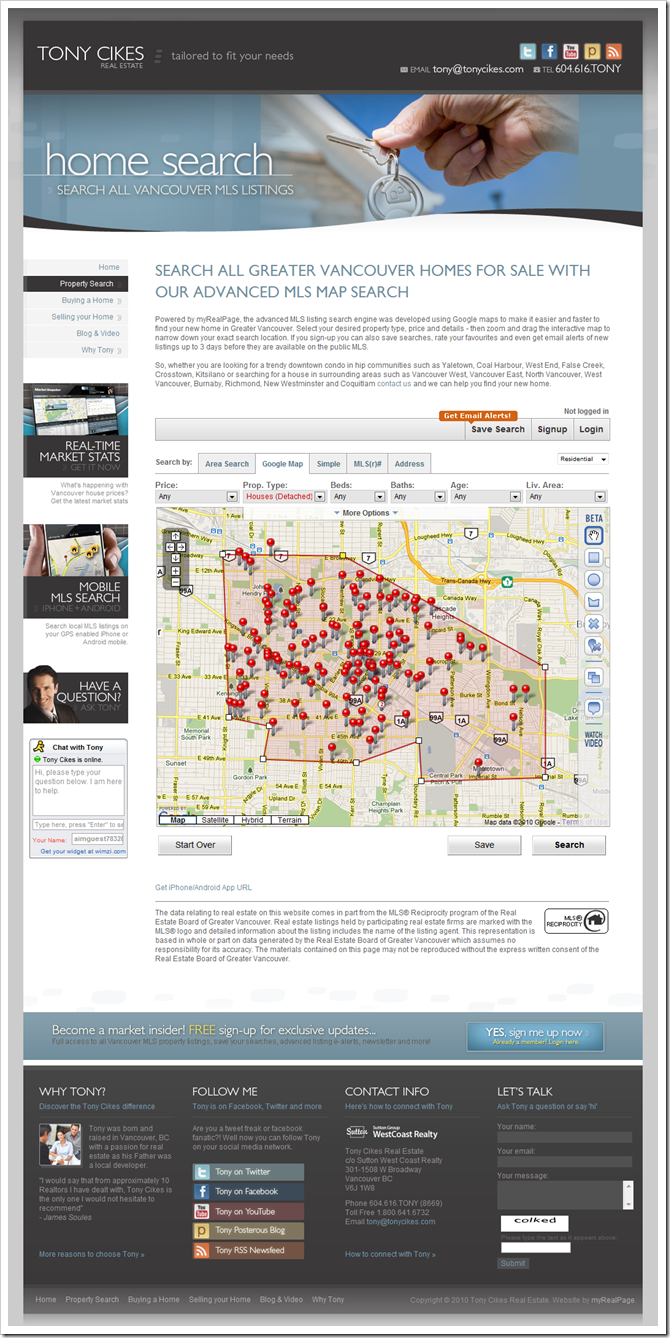The width and height of the screenshot is (670, 1338).
Task: Open the Facebook icon in header
Action: (x=549, y=52)
